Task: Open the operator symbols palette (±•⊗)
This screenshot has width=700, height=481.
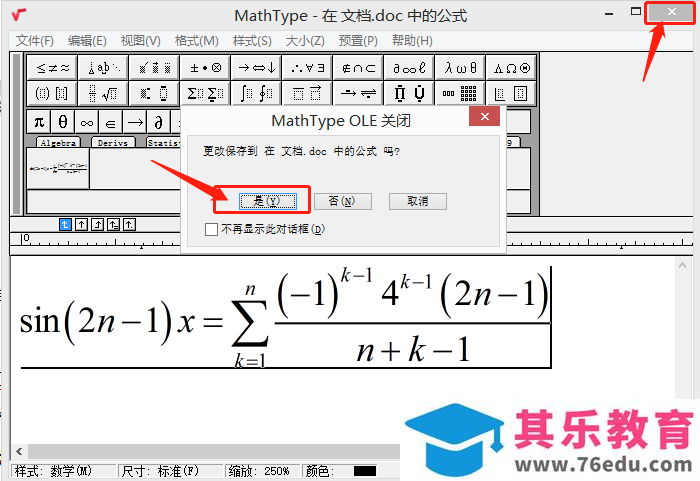Action: point(205,68)
